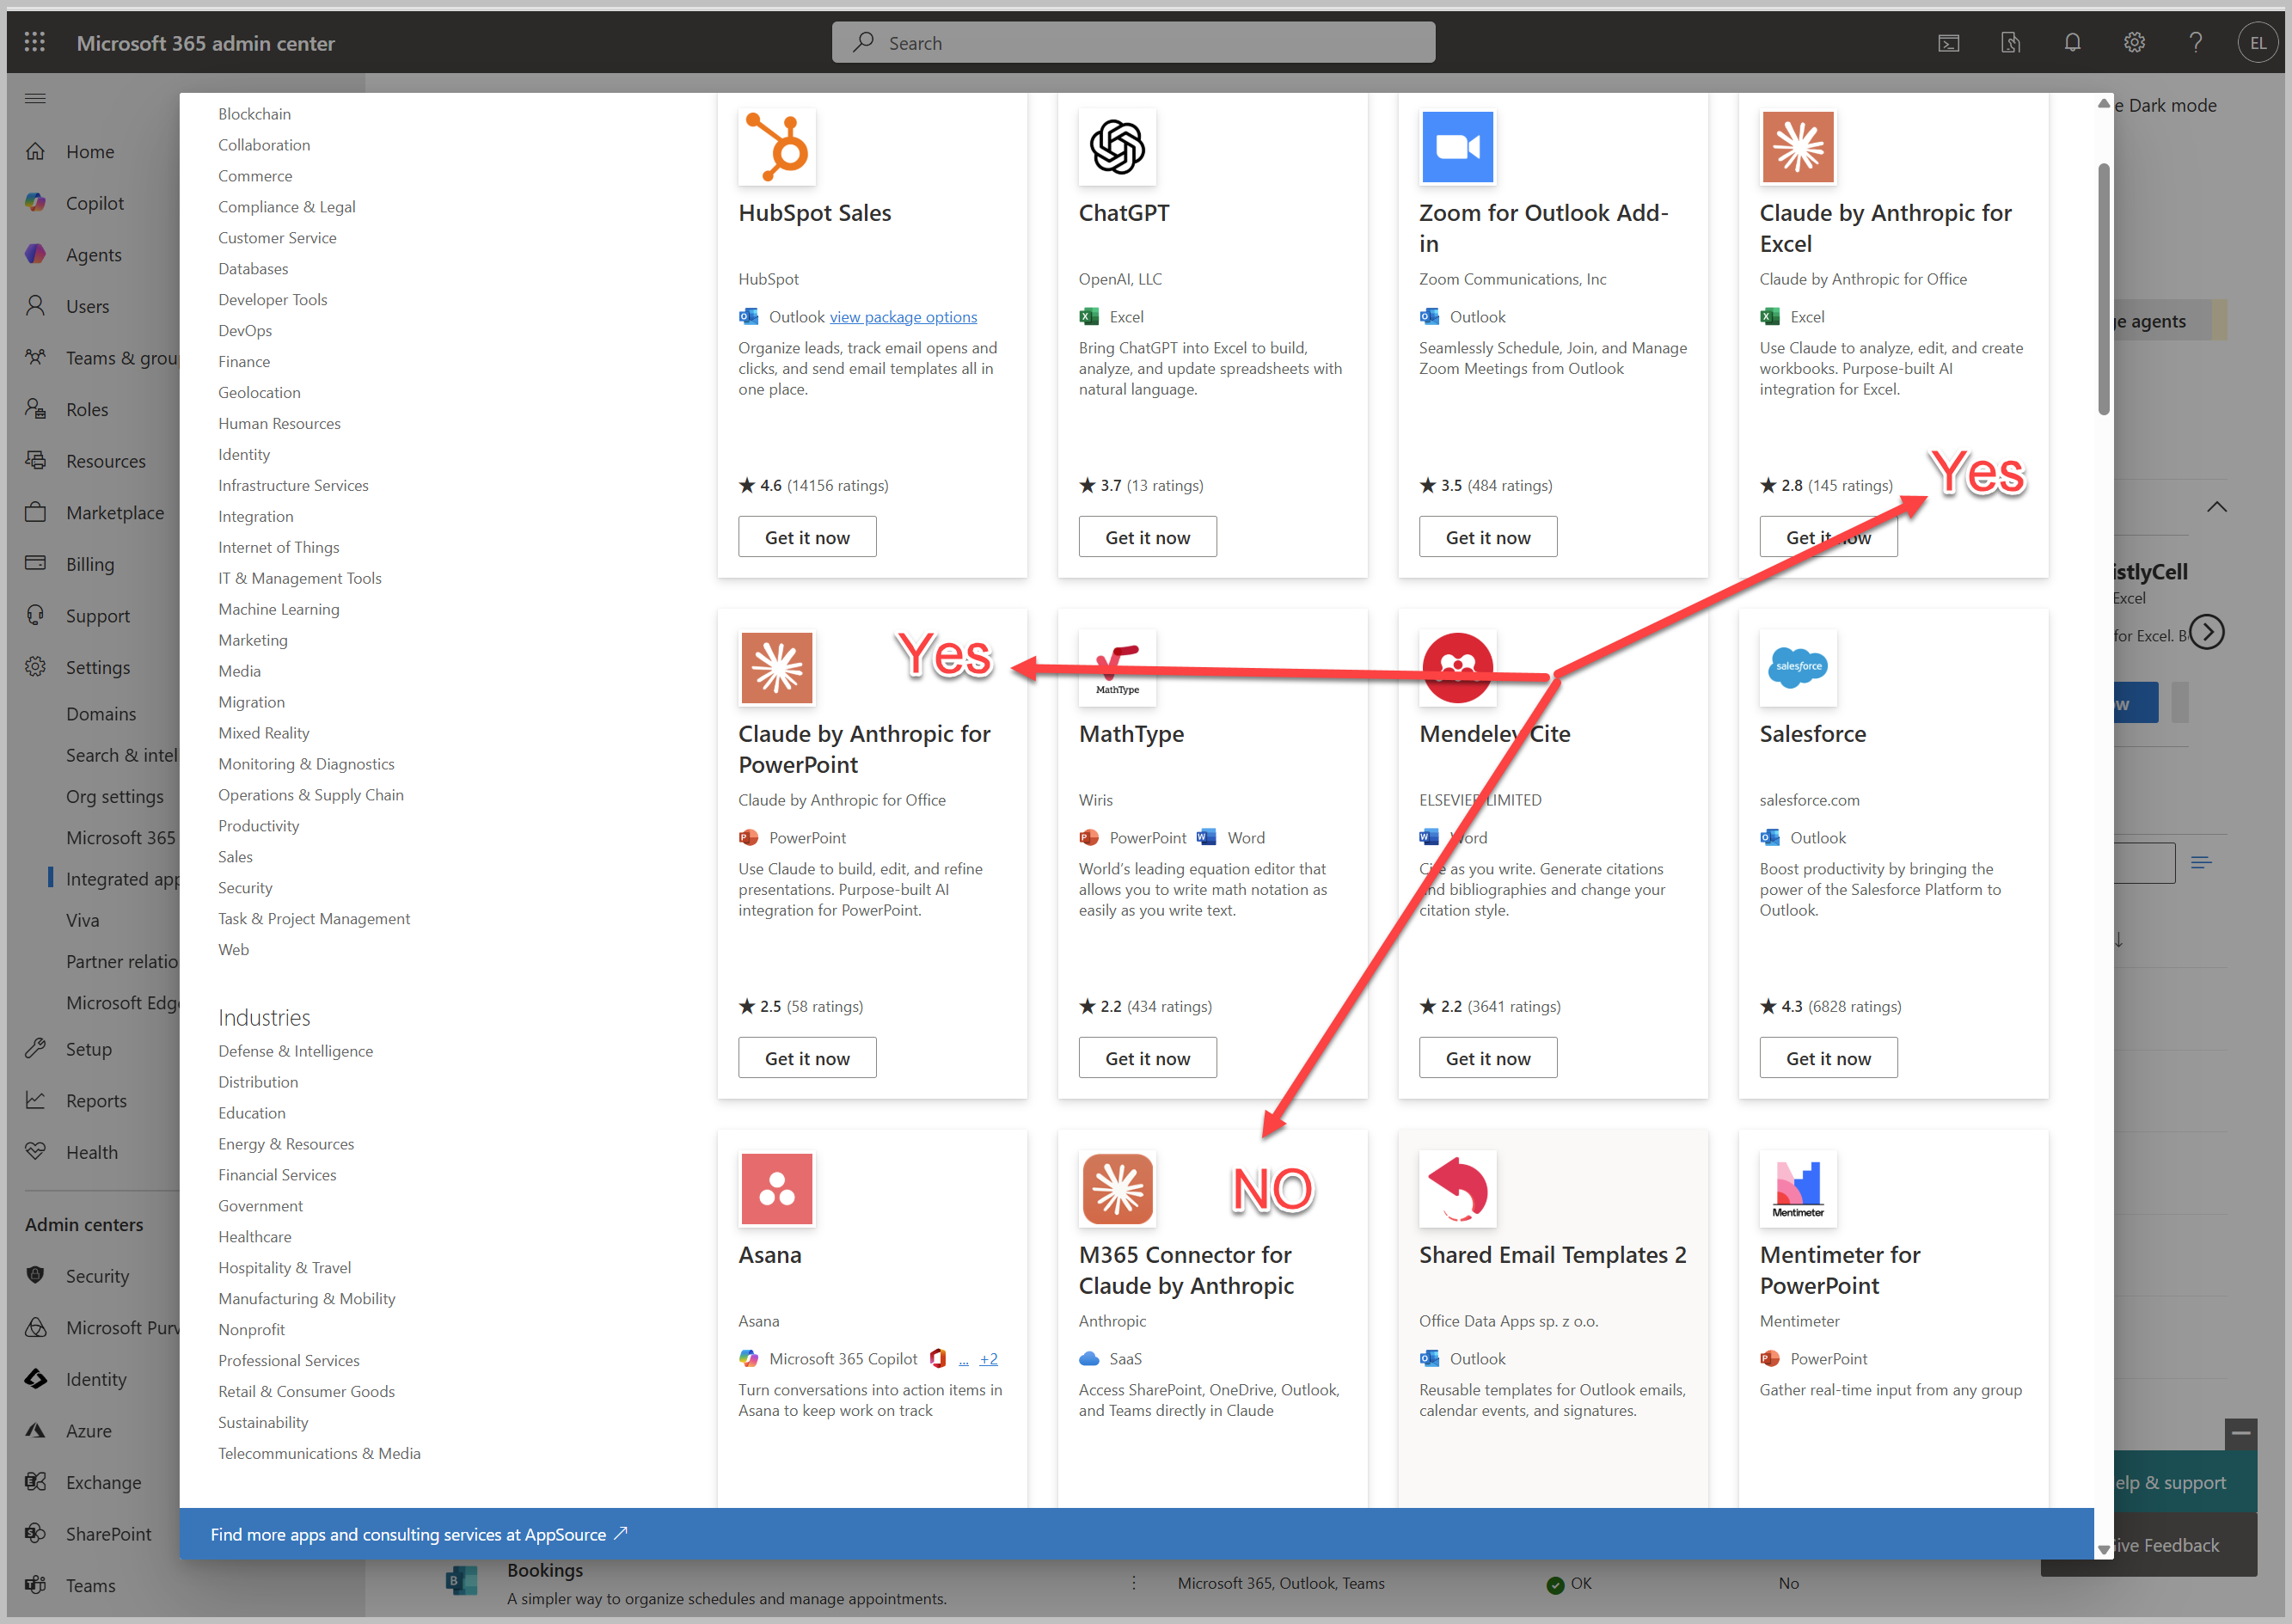Open the Productivity category filter

coord(258,825)
